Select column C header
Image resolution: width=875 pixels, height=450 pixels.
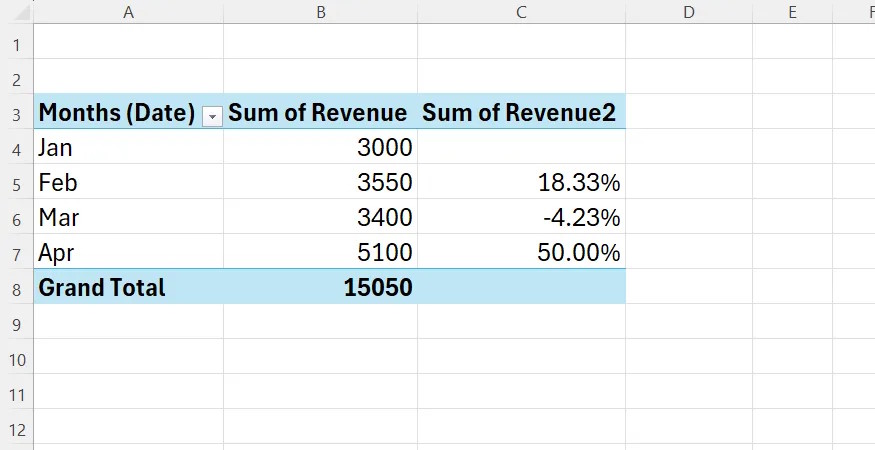pos(521,12)
